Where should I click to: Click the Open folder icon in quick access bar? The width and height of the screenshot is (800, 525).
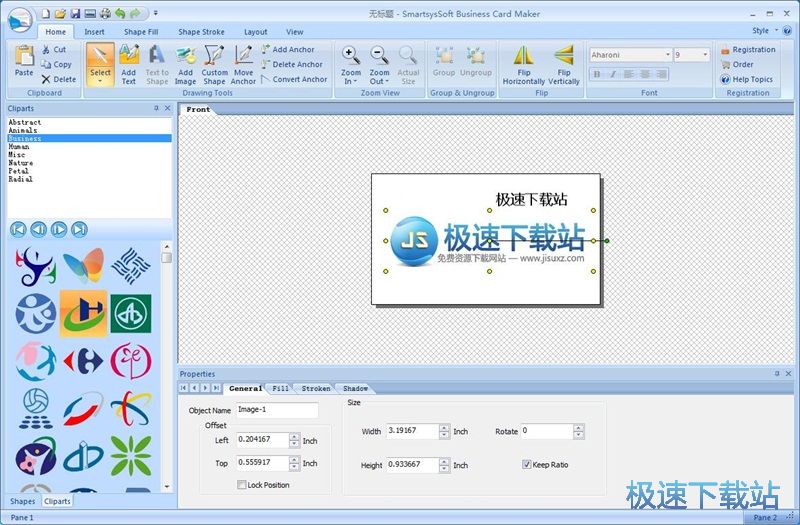coord(60,13)
